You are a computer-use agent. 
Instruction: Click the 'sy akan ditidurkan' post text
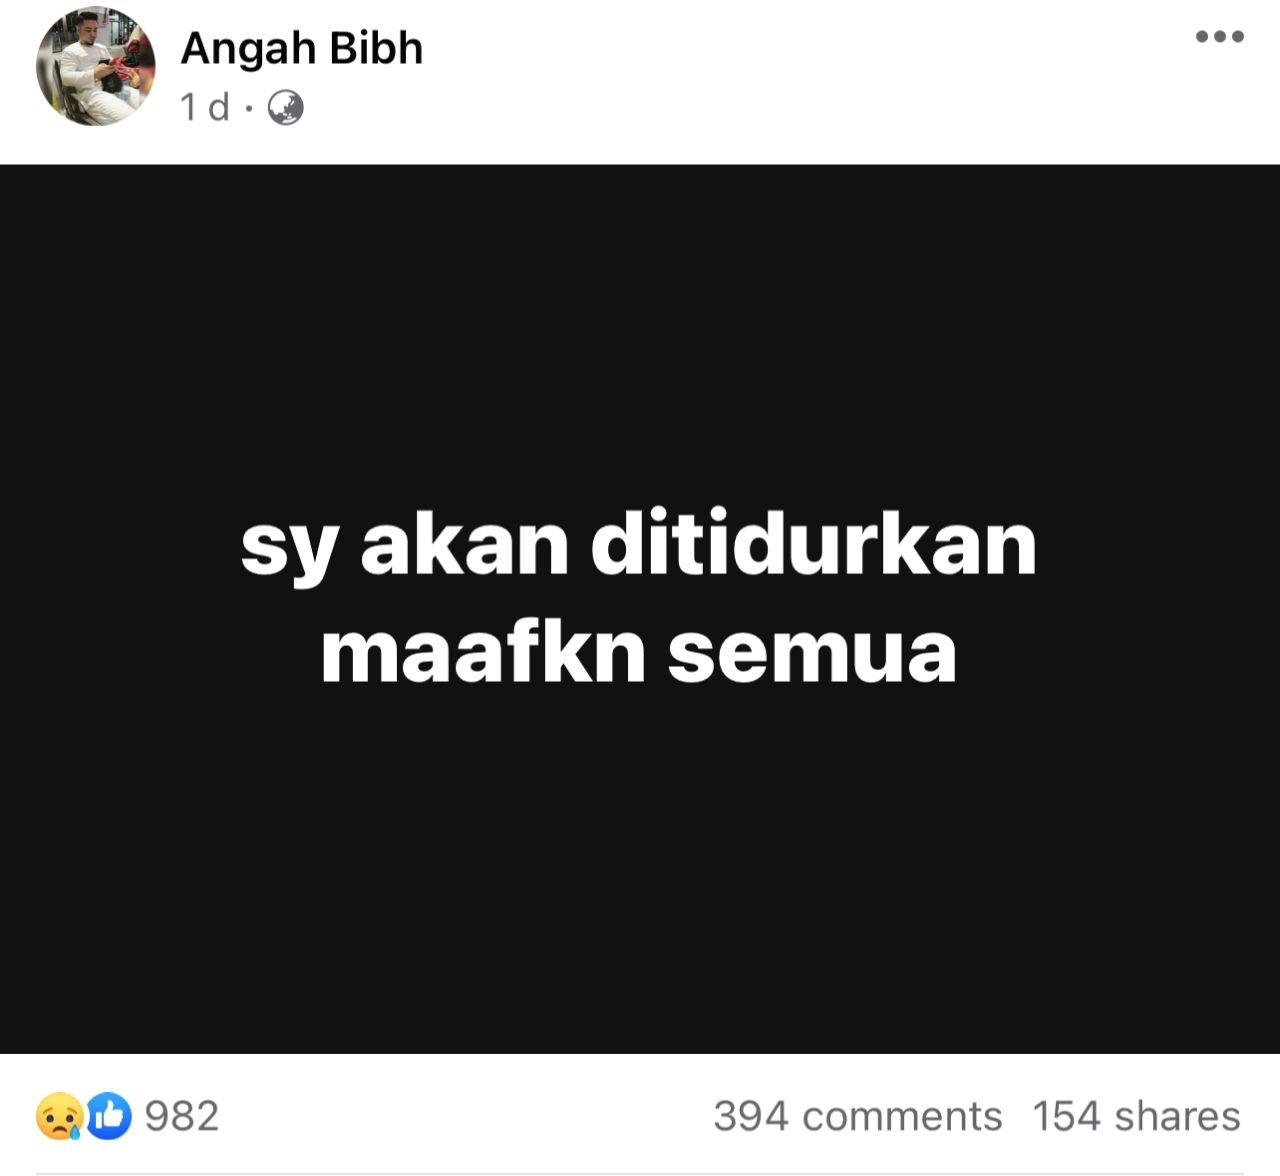point(638,547)
